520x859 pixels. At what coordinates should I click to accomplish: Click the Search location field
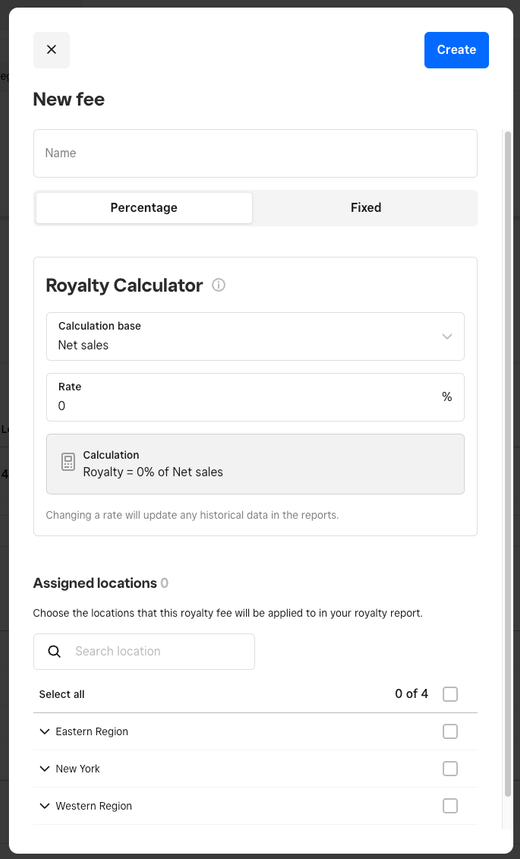click(144, 651)
